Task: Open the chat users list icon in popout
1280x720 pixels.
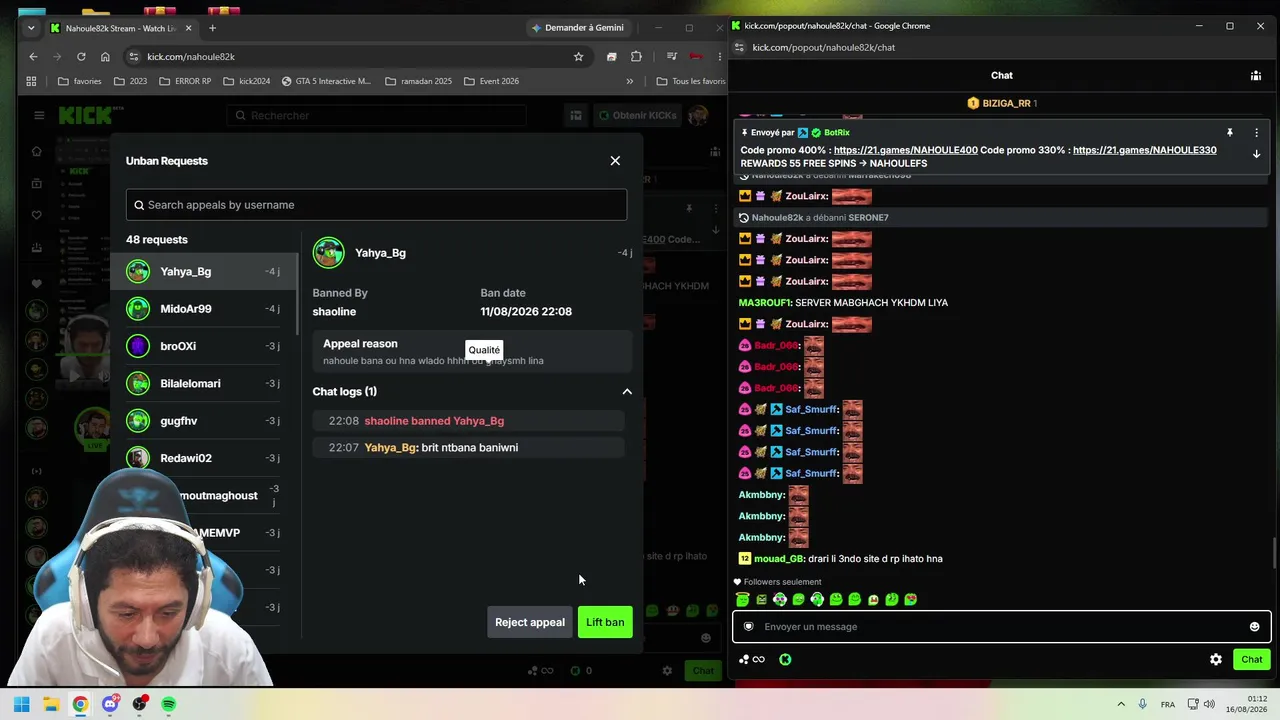Action: pos(1256,75)
